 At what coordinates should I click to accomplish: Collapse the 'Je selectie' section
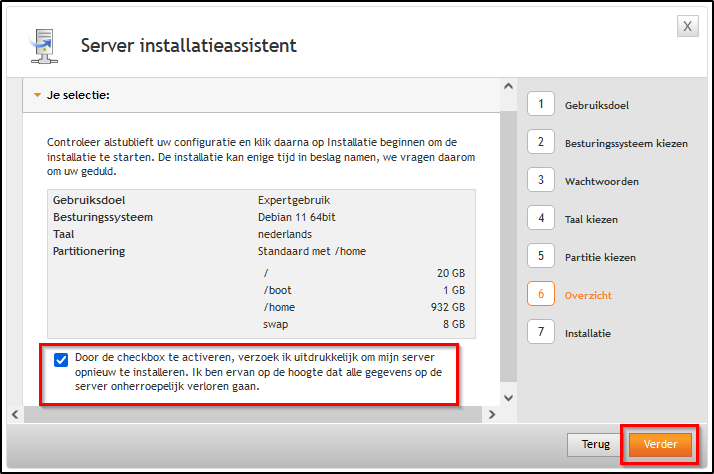[38, 96]
